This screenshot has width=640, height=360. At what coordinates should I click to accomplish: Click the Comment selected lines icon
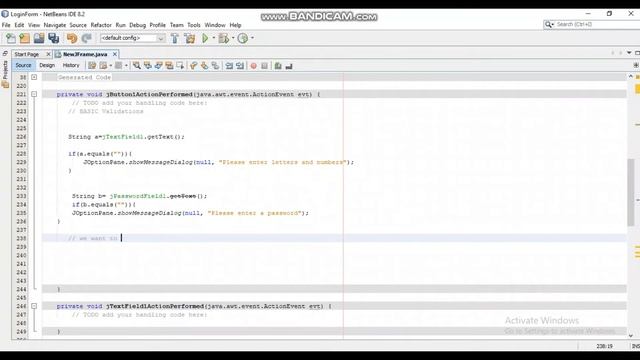click(x=278, y=66)
